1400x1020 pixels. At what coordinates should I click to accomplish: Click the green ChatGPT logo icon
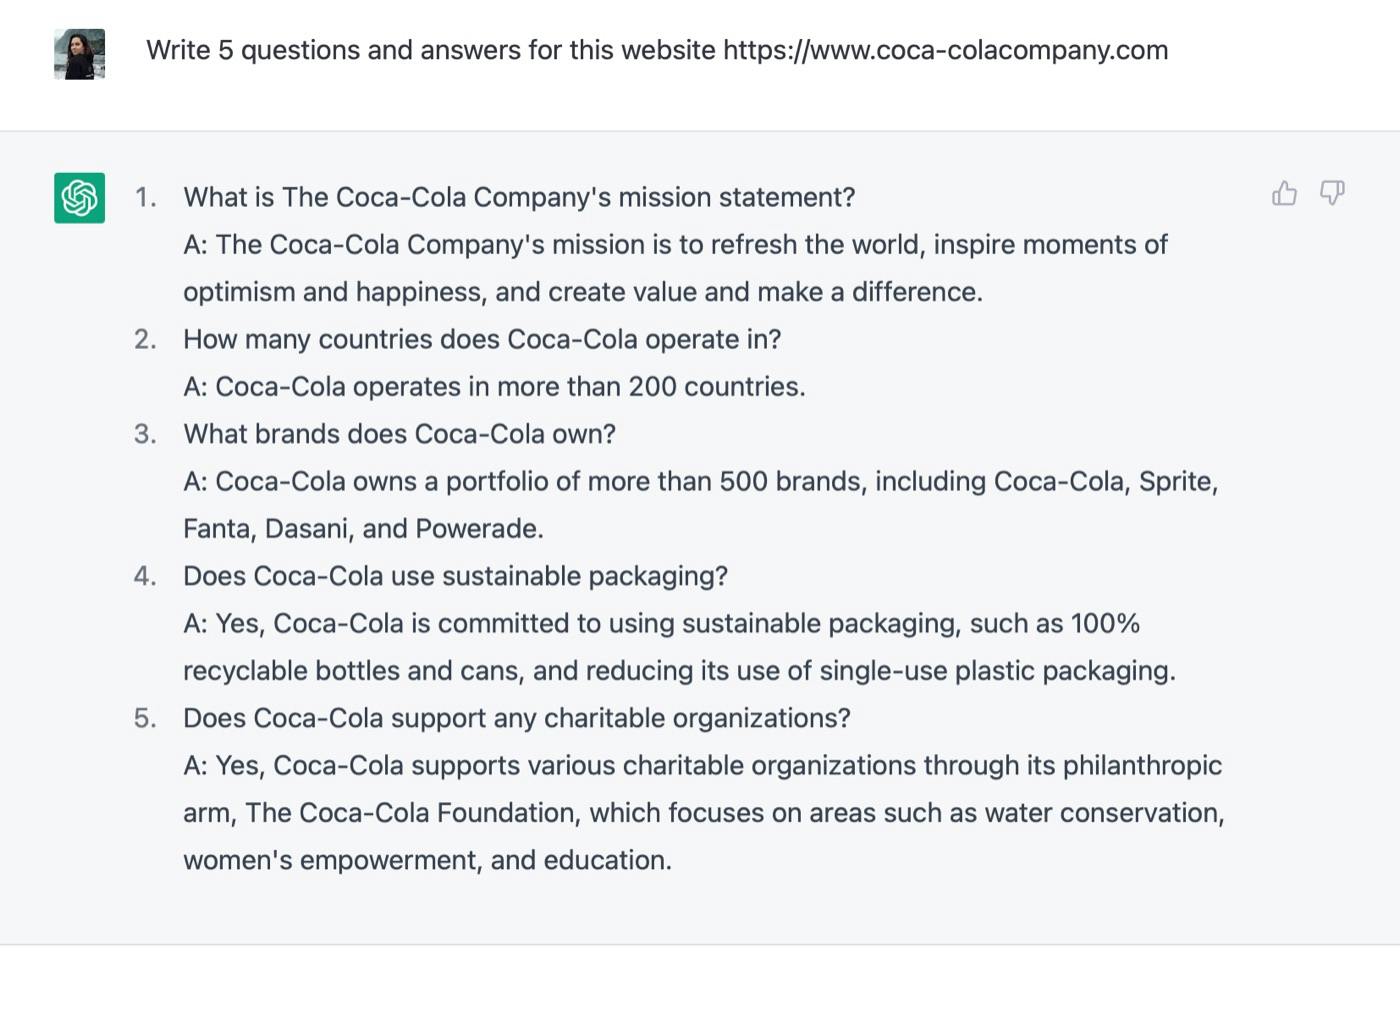click(x=79, y=197)
